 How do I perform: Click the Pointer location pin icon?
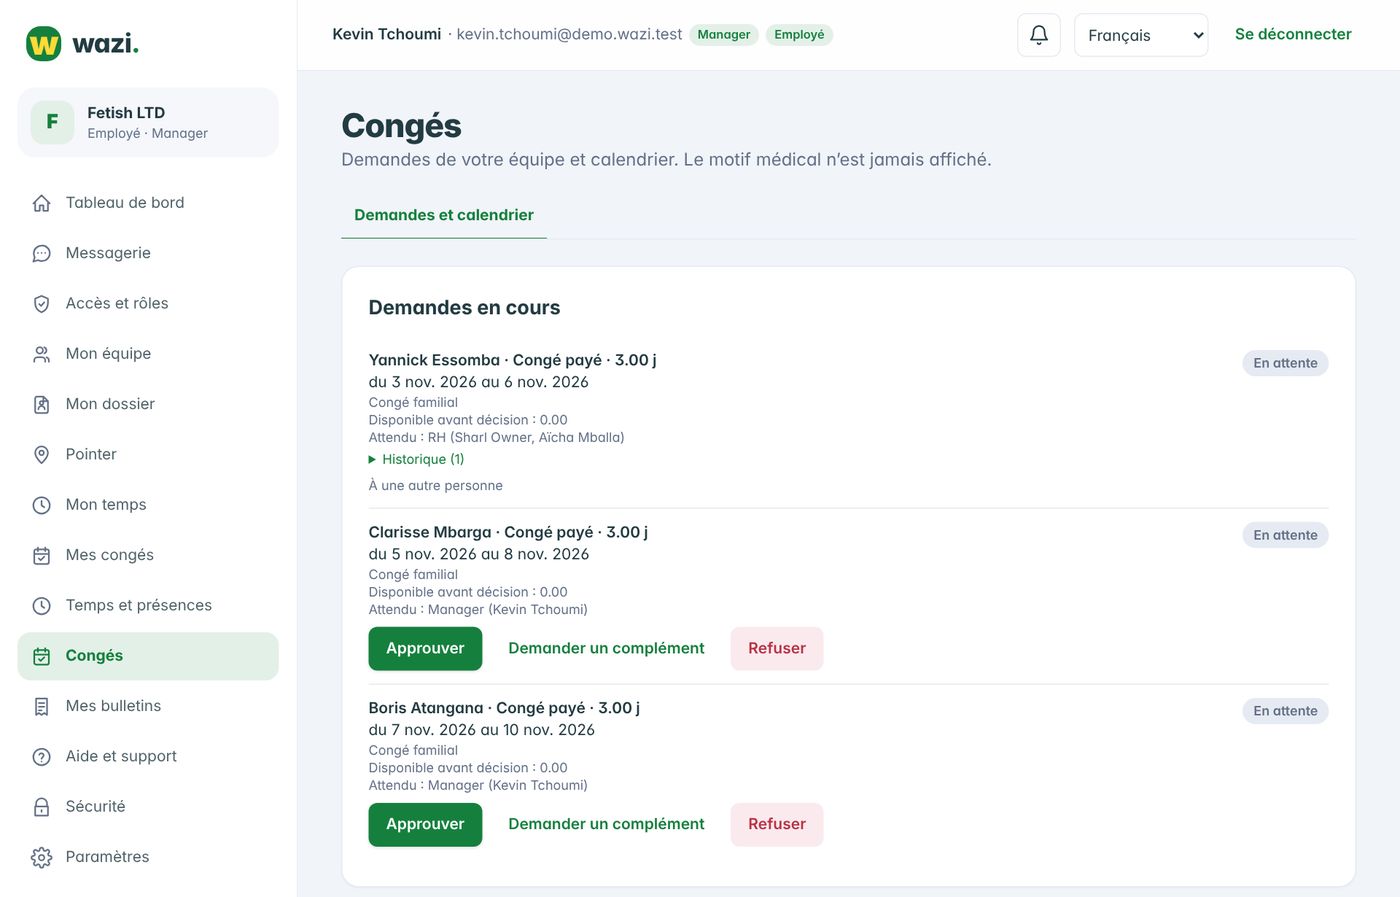[x=41, y=455]
